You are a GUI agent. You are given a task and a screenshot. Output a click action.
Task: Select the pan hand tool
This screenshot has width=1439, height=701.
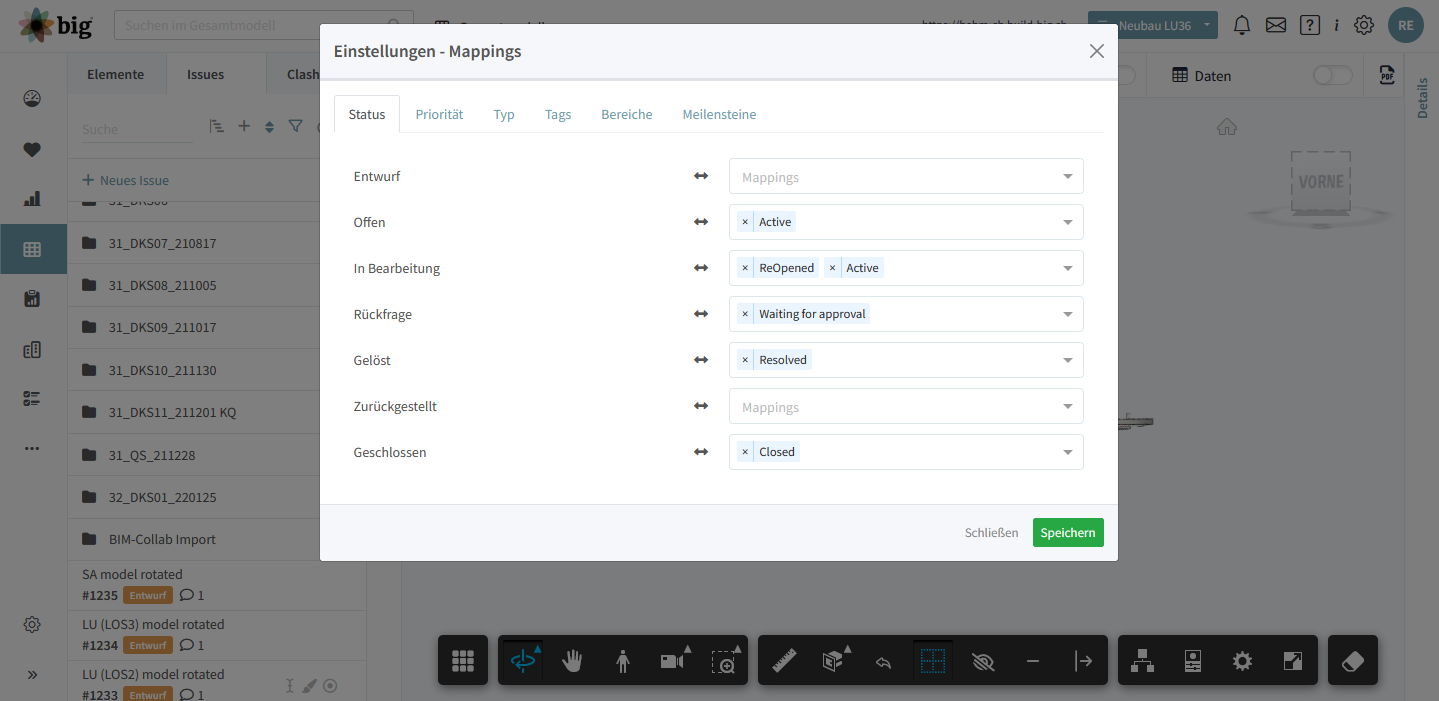(x=572, y=660)
